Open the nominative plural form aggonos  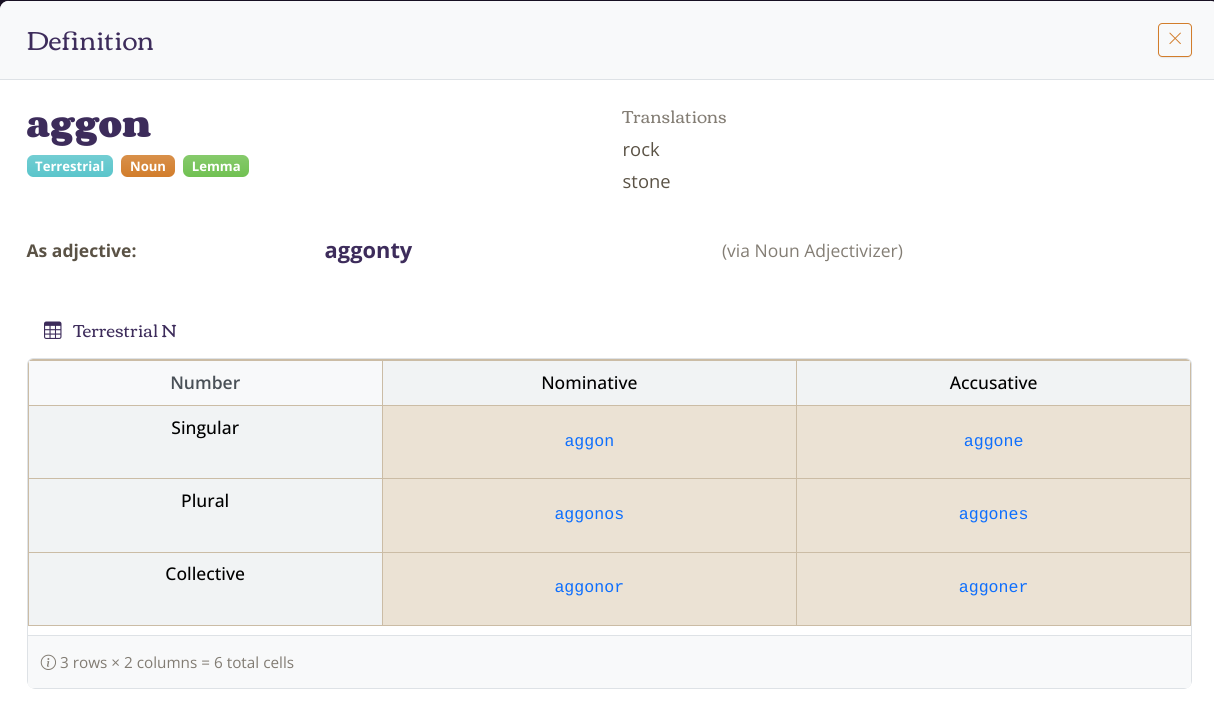tap(589, 514)
